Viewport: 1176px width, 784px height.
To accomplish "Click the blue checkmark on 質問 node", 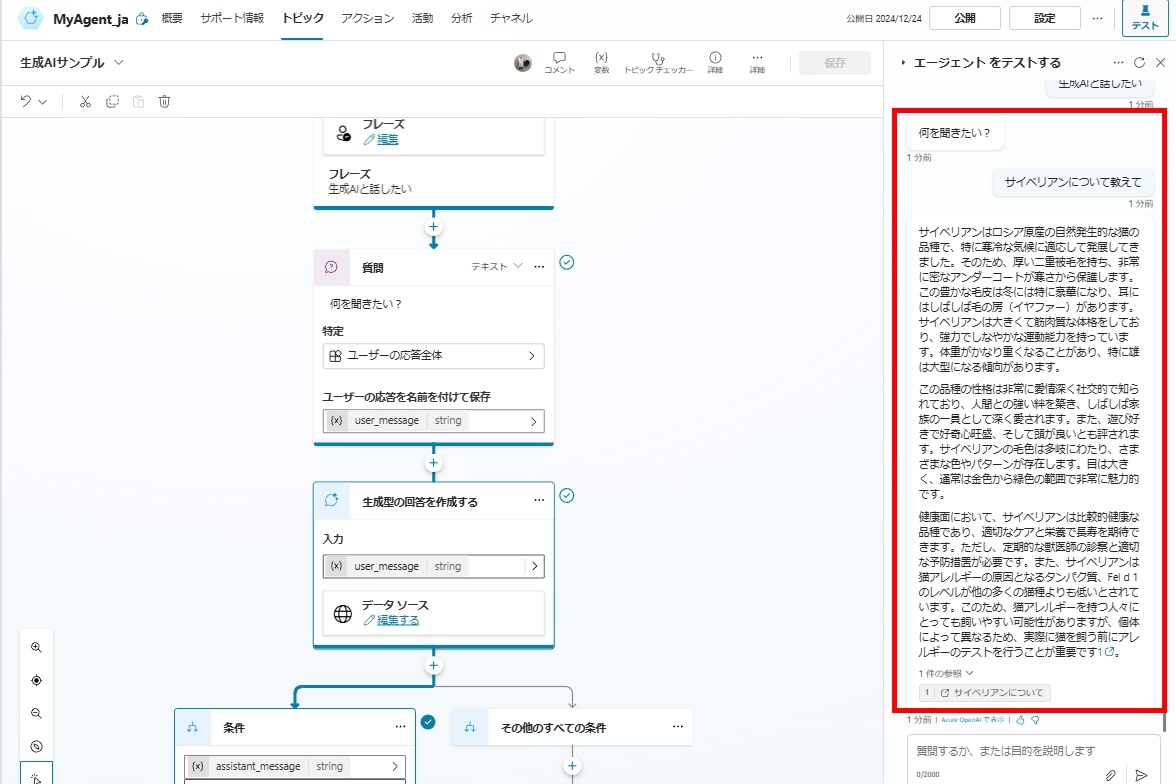I will [567, 260].
